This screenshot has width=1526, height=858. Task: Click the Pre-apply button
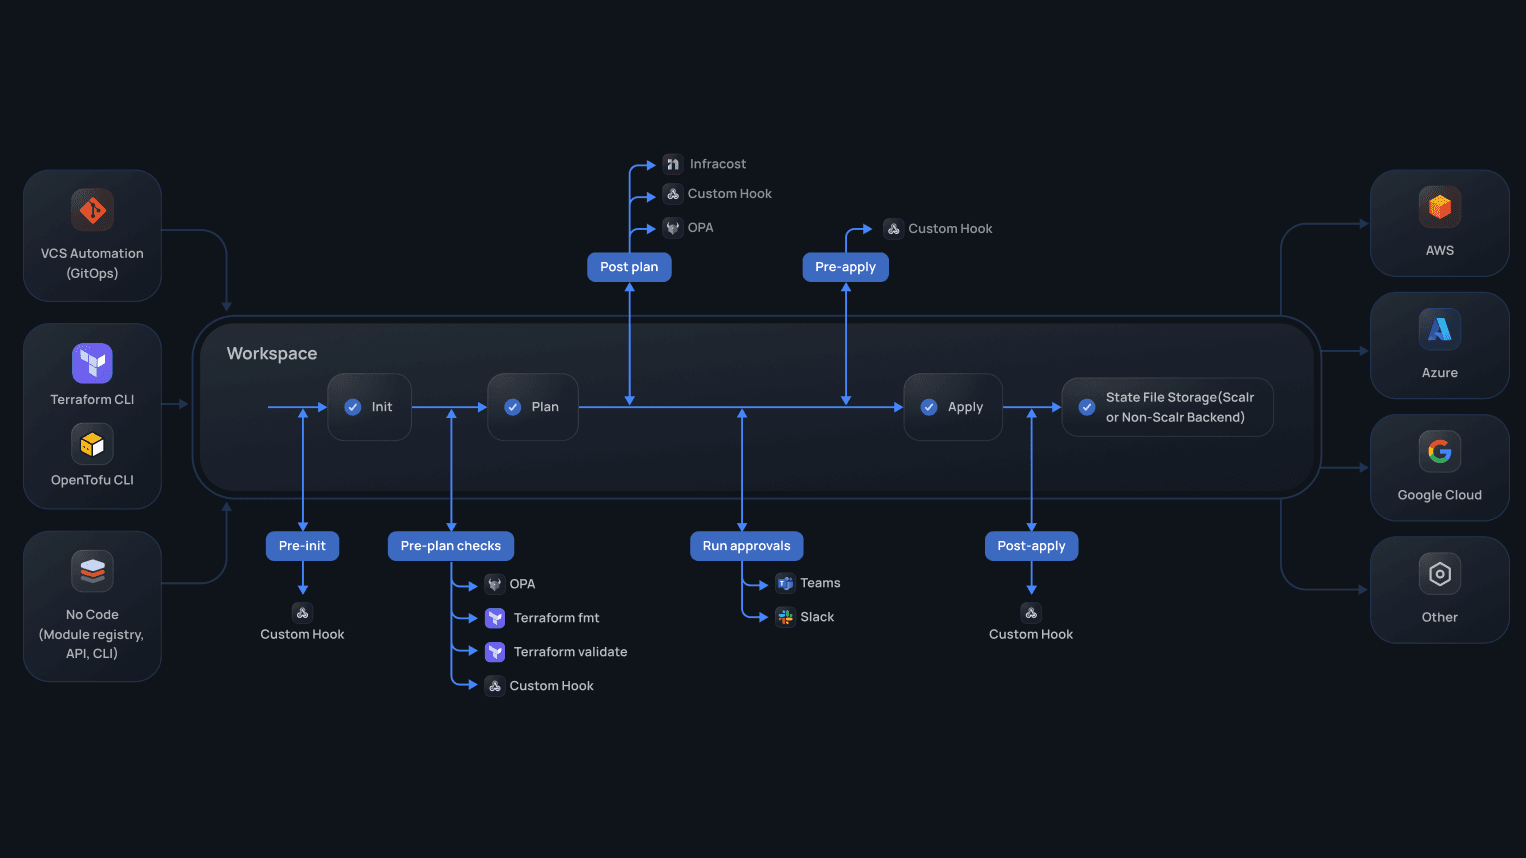(x=845, y=267)
